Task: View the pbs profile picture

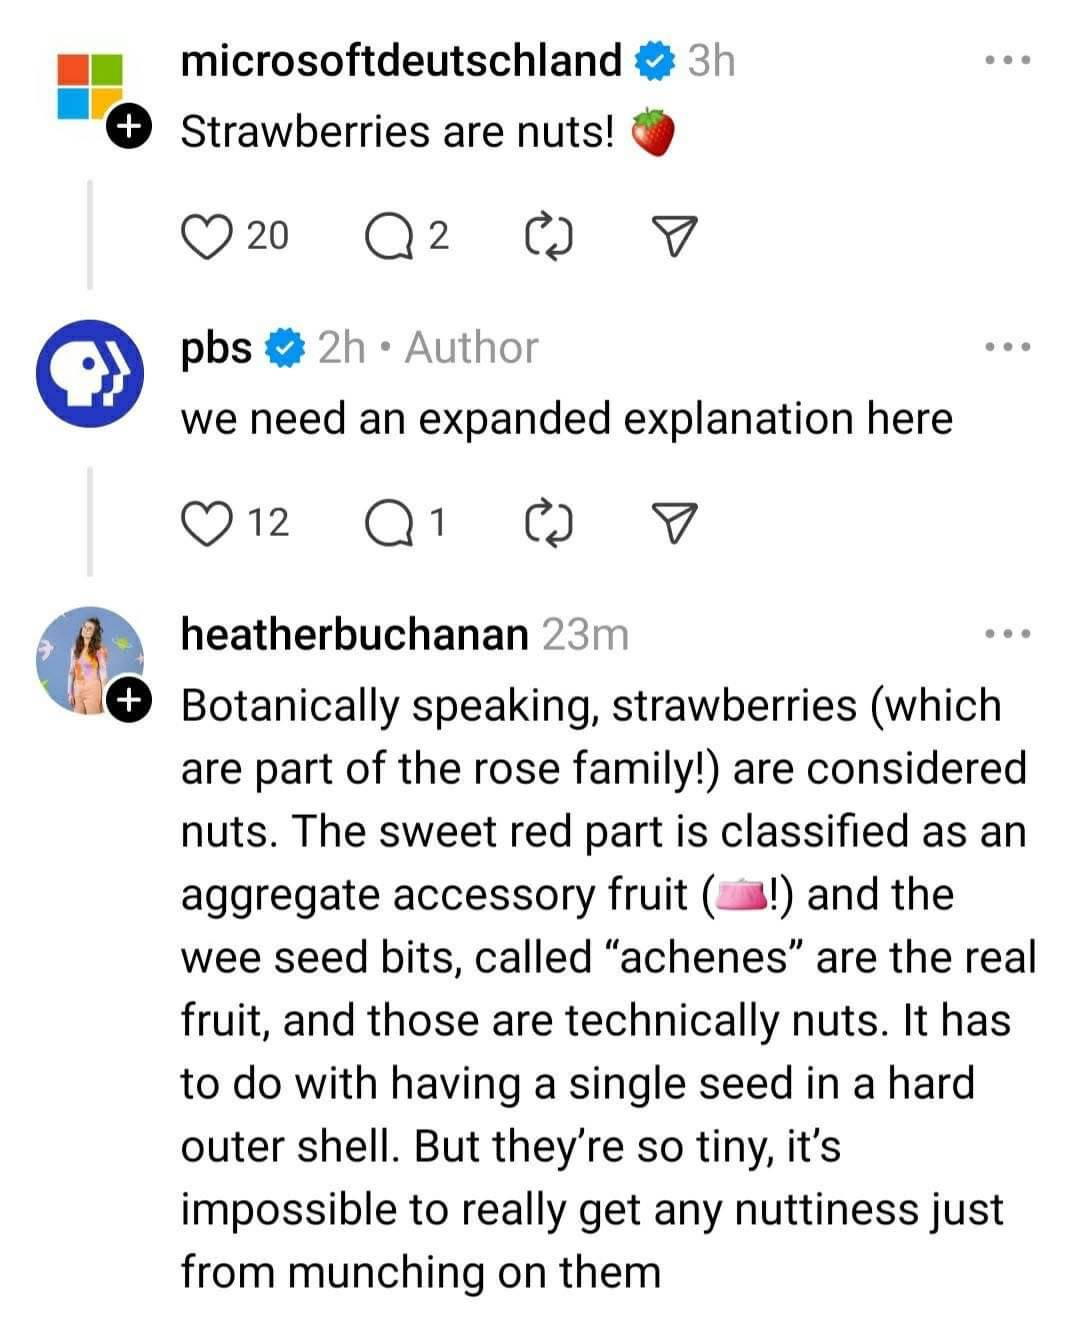Action: tap(90, 373)
